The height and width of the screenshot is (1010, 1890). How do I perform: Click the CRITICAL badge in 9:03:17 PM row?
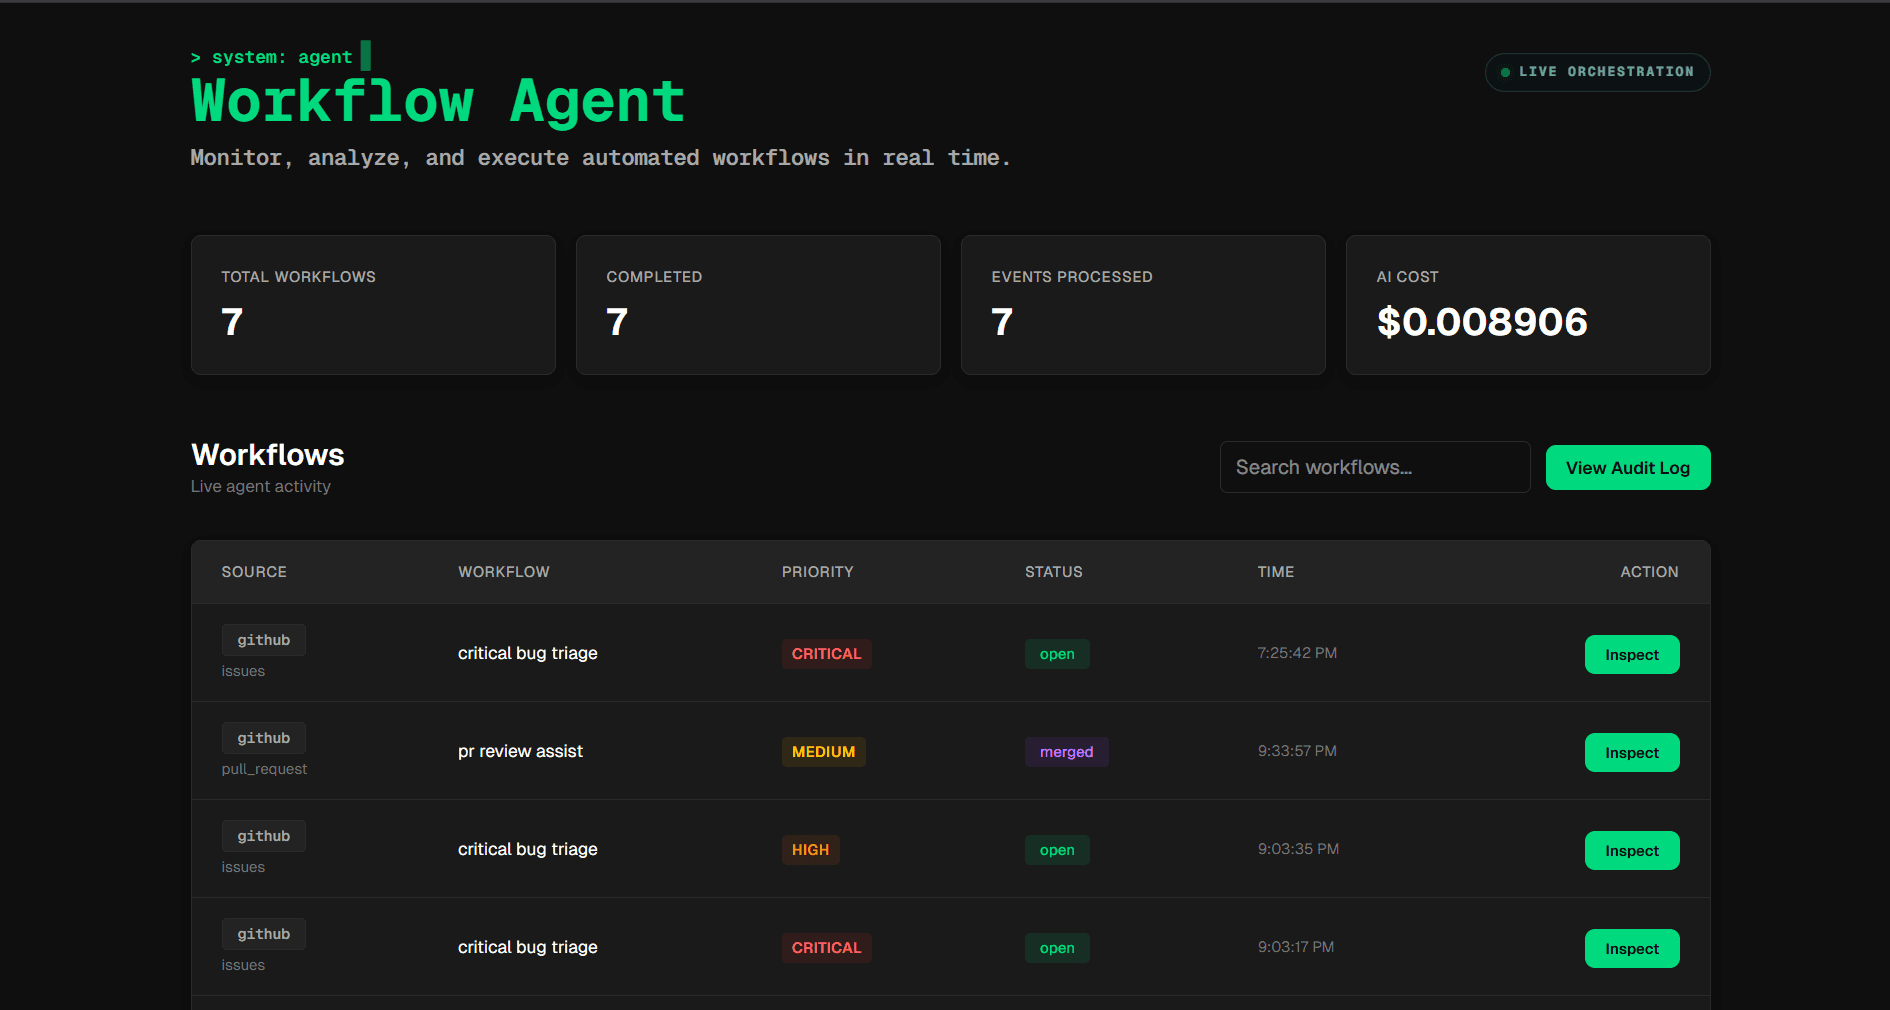[827, 948]
